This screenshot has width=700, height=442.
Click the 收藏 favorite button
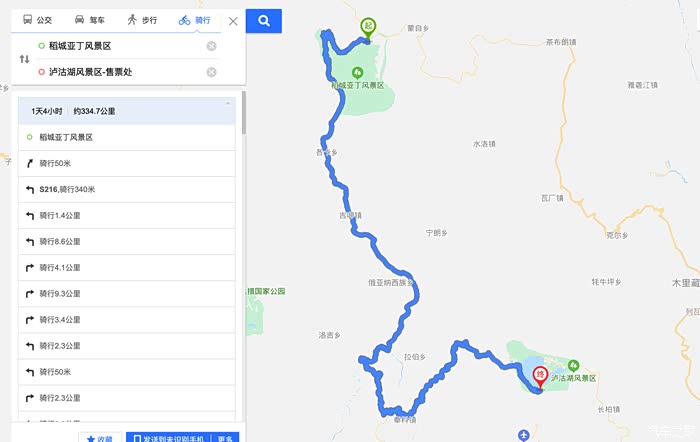[x=100, y=438]
